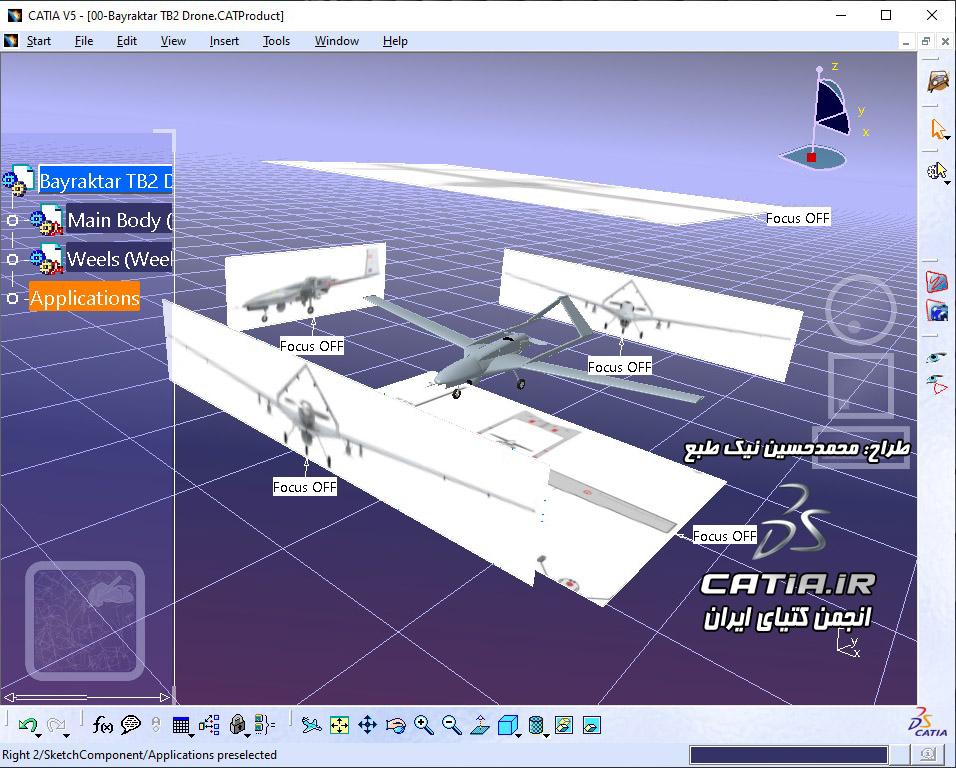This screenshot has width=956, height=768.
Task: Click the upper eye display icon
Action: [x=936, y=357]
